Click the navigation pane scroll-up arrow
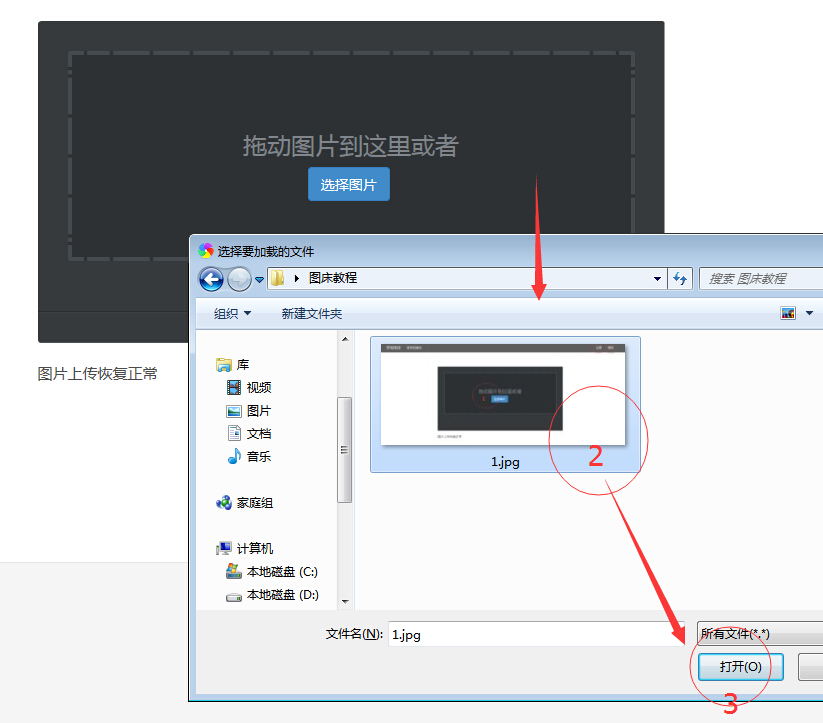Image resolution: width=823 pixels, height=723 pixels. [x=345, y=339]
